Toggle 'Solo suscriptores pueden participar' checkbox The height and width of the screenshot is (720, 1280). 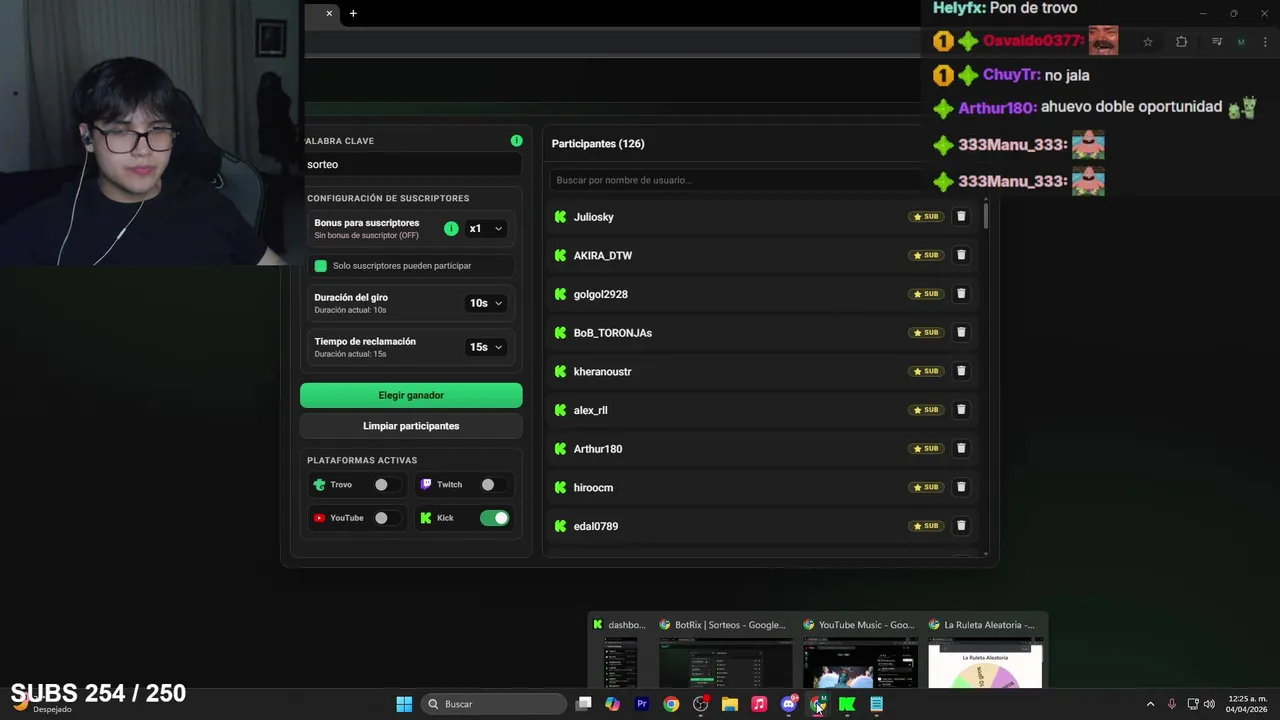(320, 266)
